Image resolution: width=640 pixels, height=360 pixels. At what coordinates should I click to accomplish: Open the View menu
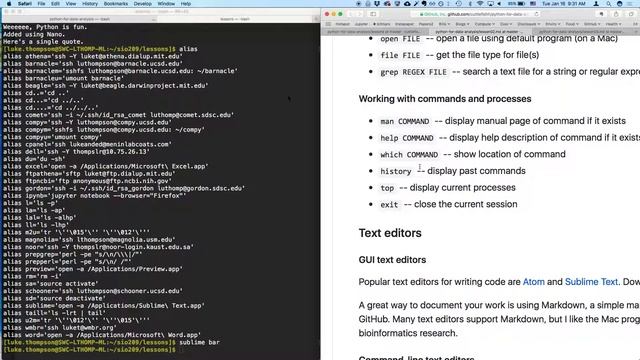tap(71, 4)
